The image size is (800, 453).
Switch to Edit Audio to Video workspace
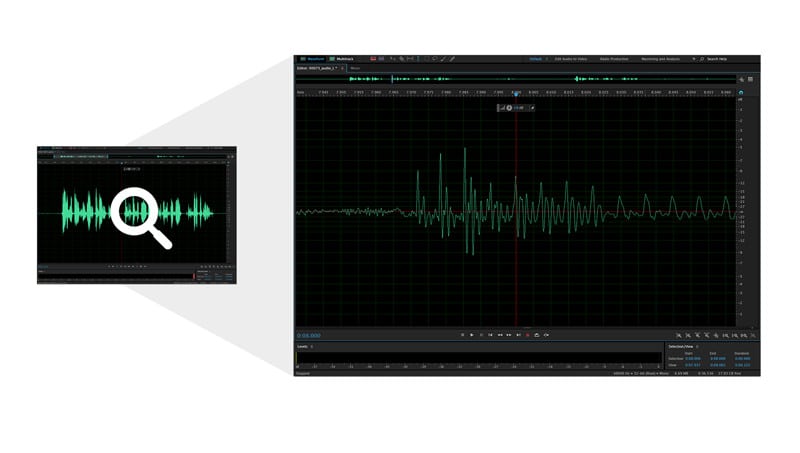(x=571, y=59)
